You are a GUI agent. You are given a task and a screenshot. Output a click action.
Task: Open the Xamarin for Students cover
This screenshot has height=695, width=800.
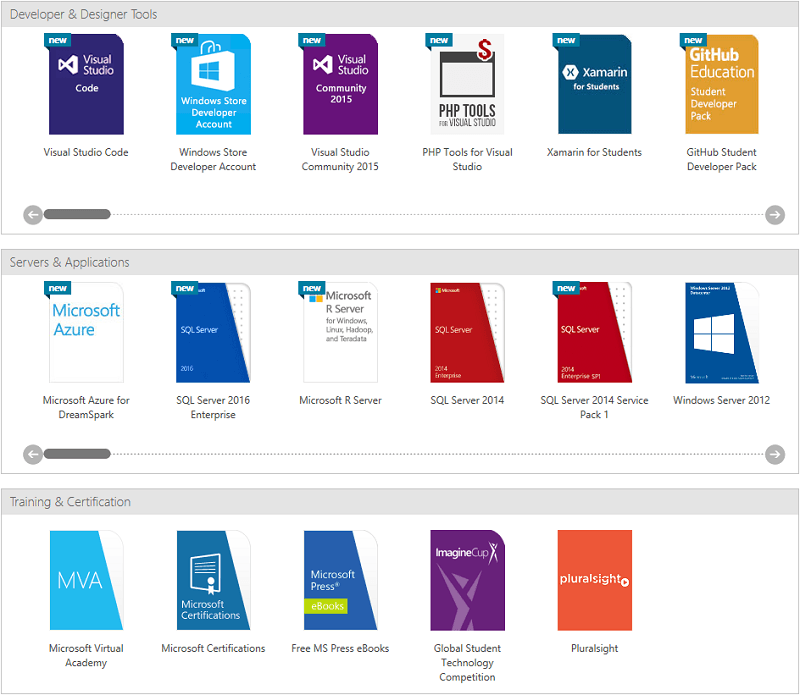click(x=594, y=84)
